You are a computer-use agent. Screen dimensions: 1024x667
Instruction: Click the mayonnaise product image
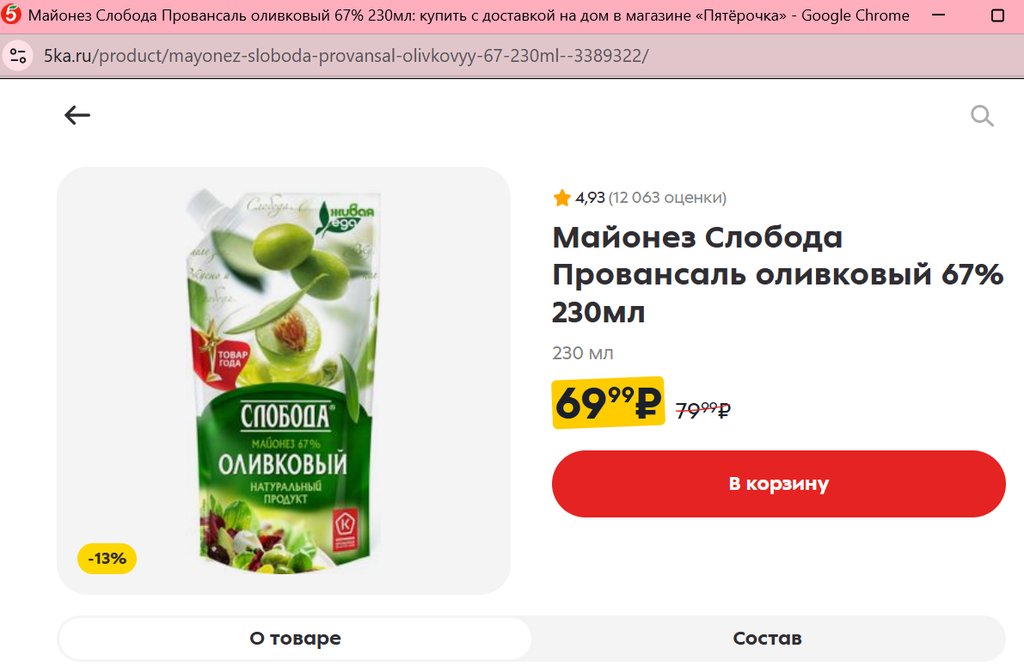(283, 381)
